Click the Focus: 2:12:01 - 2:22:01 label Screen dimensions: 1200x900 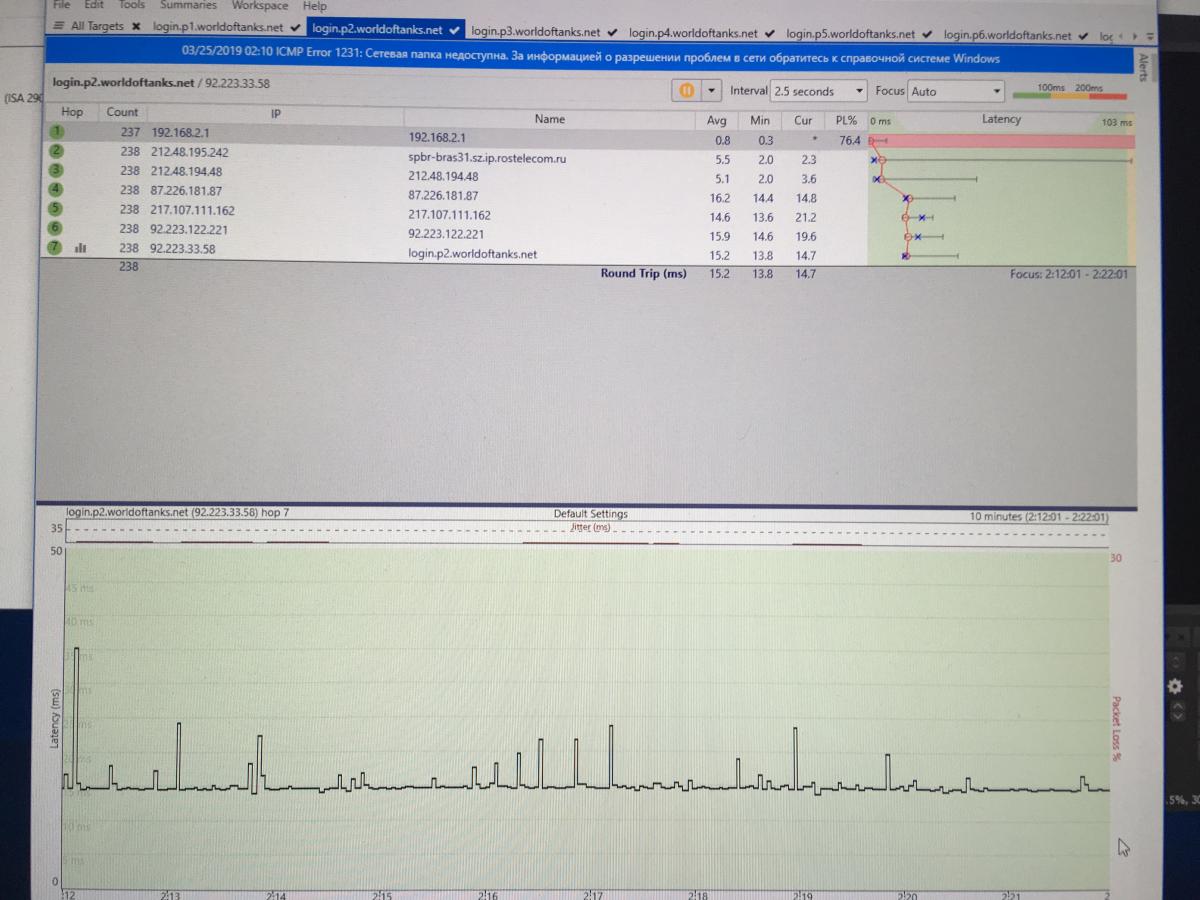click(x=1069, y=273)
